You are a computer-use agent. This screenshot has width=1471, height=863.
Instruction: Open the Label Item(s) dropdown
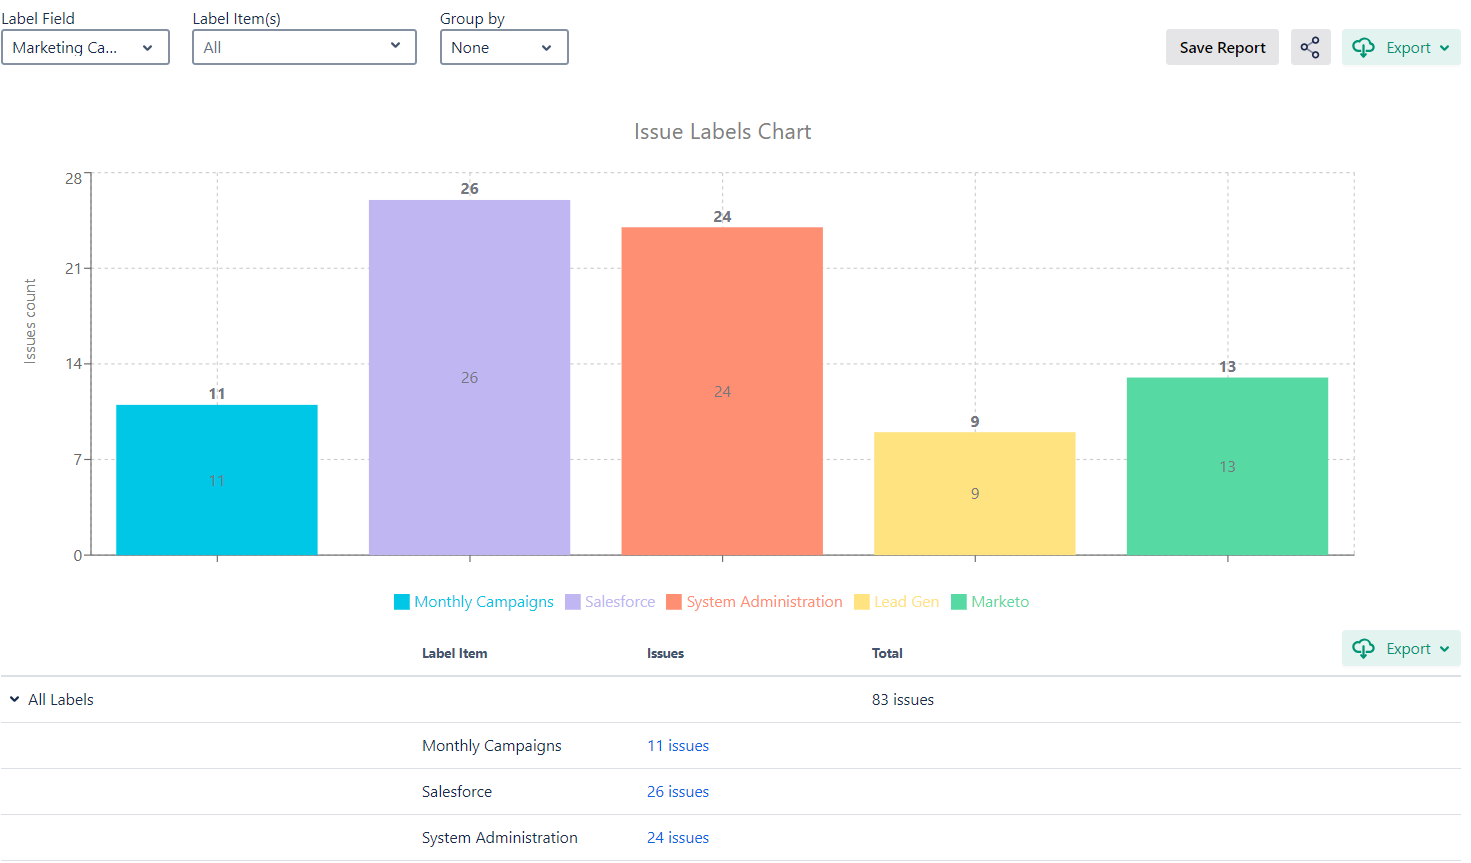[x=304, y=47]
